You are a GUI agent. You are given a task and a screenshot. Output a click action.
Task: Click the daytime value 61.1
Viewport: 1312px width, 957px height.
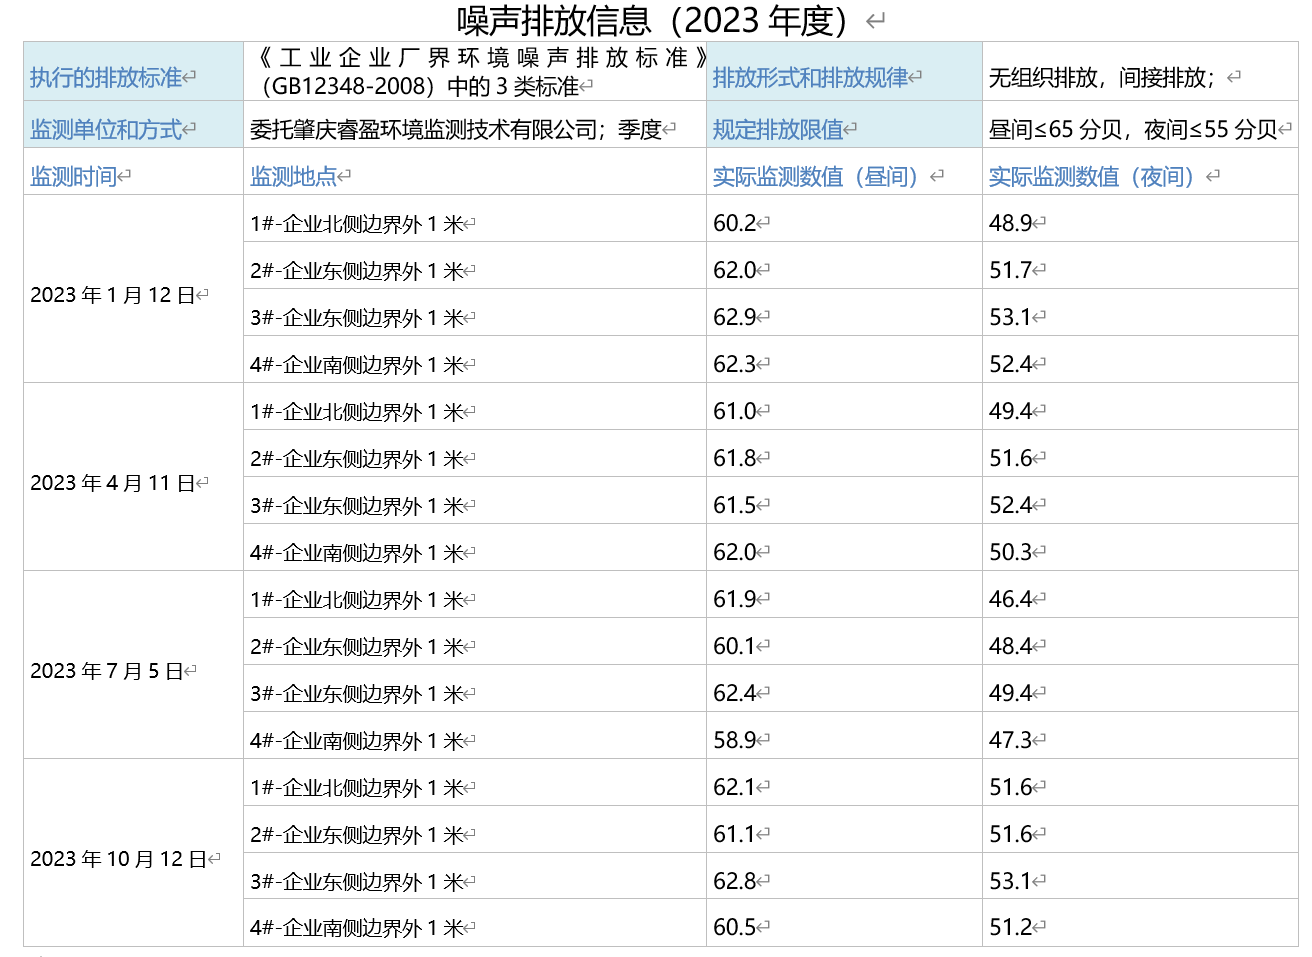tap(734, 834)
